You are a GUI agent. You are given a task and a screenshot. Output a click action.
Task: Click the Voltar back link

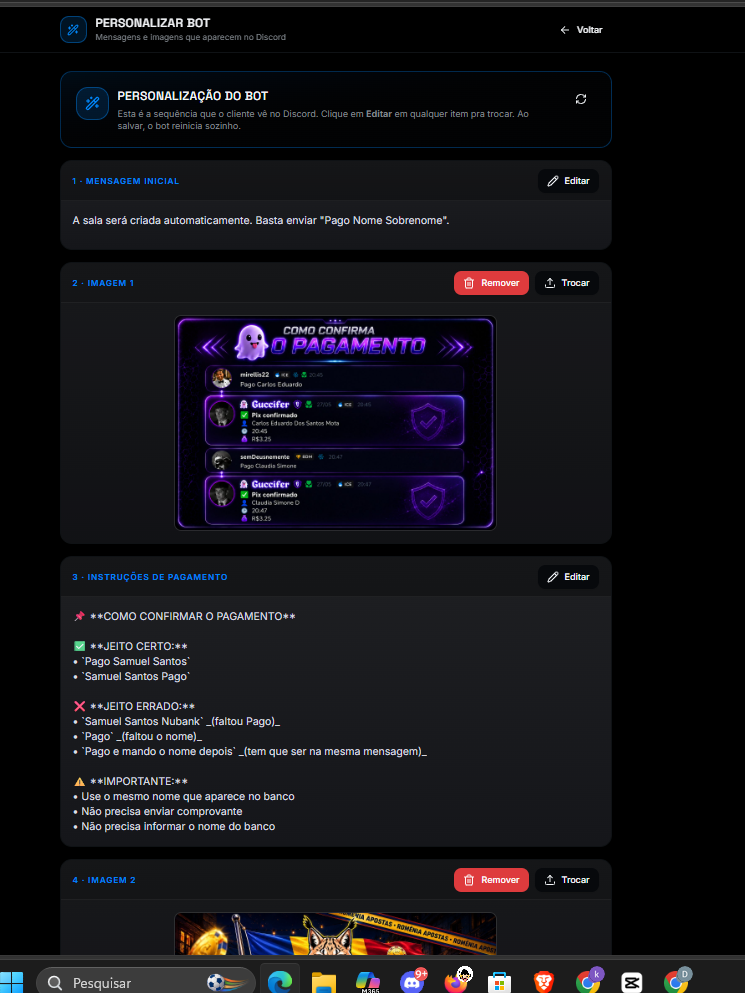click(581, 30)
